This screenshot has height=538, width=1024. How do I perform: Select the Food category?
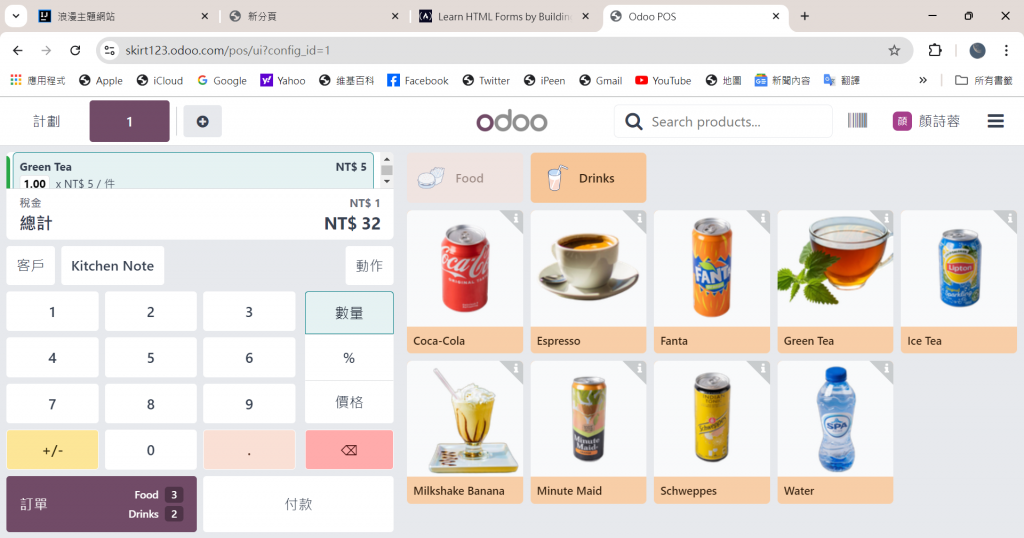(465, 178)
